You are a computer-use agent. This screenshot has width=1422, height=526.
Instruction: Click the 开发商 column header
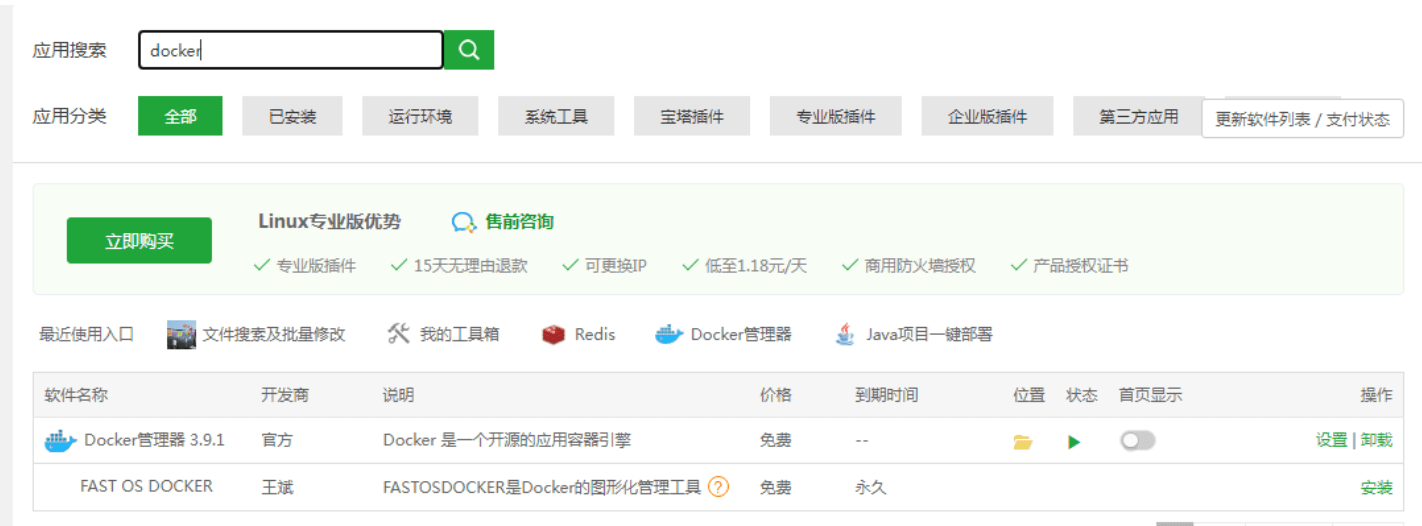pos(285,395)
